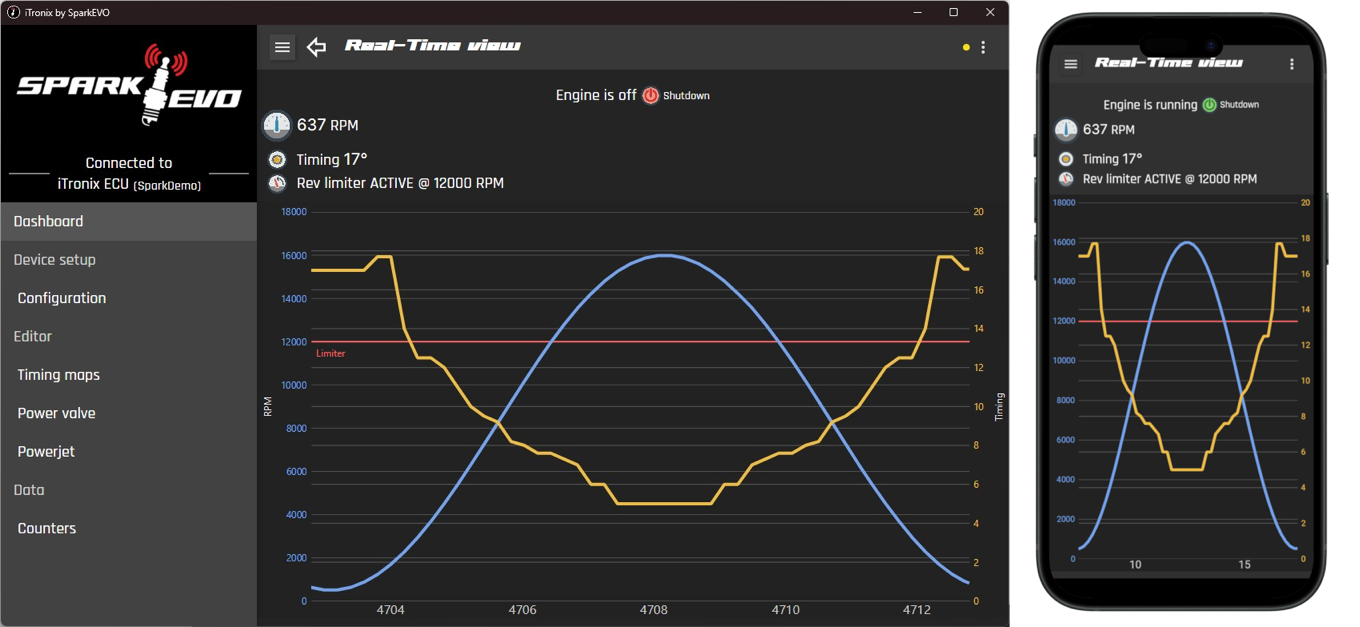1360x627 pixels.
Task: Click the Timing 17° icon in the desktop view
Action: pos(277,159)
